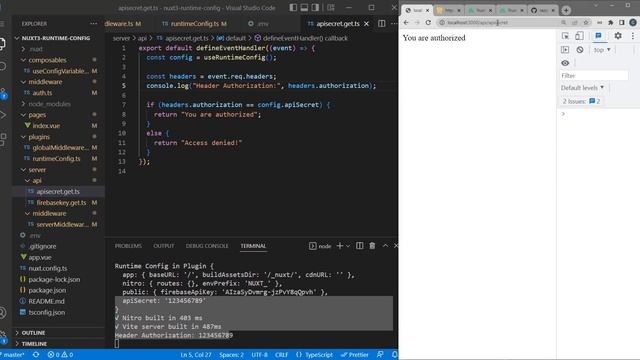The height and width of the screenshot is (360, 640).
Task: Click Prettier in status bar
Action: tap(355, 355)
